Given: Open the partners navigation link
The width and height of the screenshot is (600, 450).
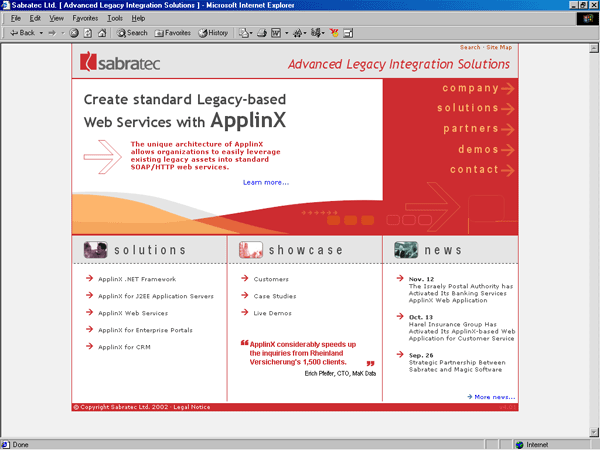Looking at the screenshot, I should pyautogui.click(x=479, y=129).
